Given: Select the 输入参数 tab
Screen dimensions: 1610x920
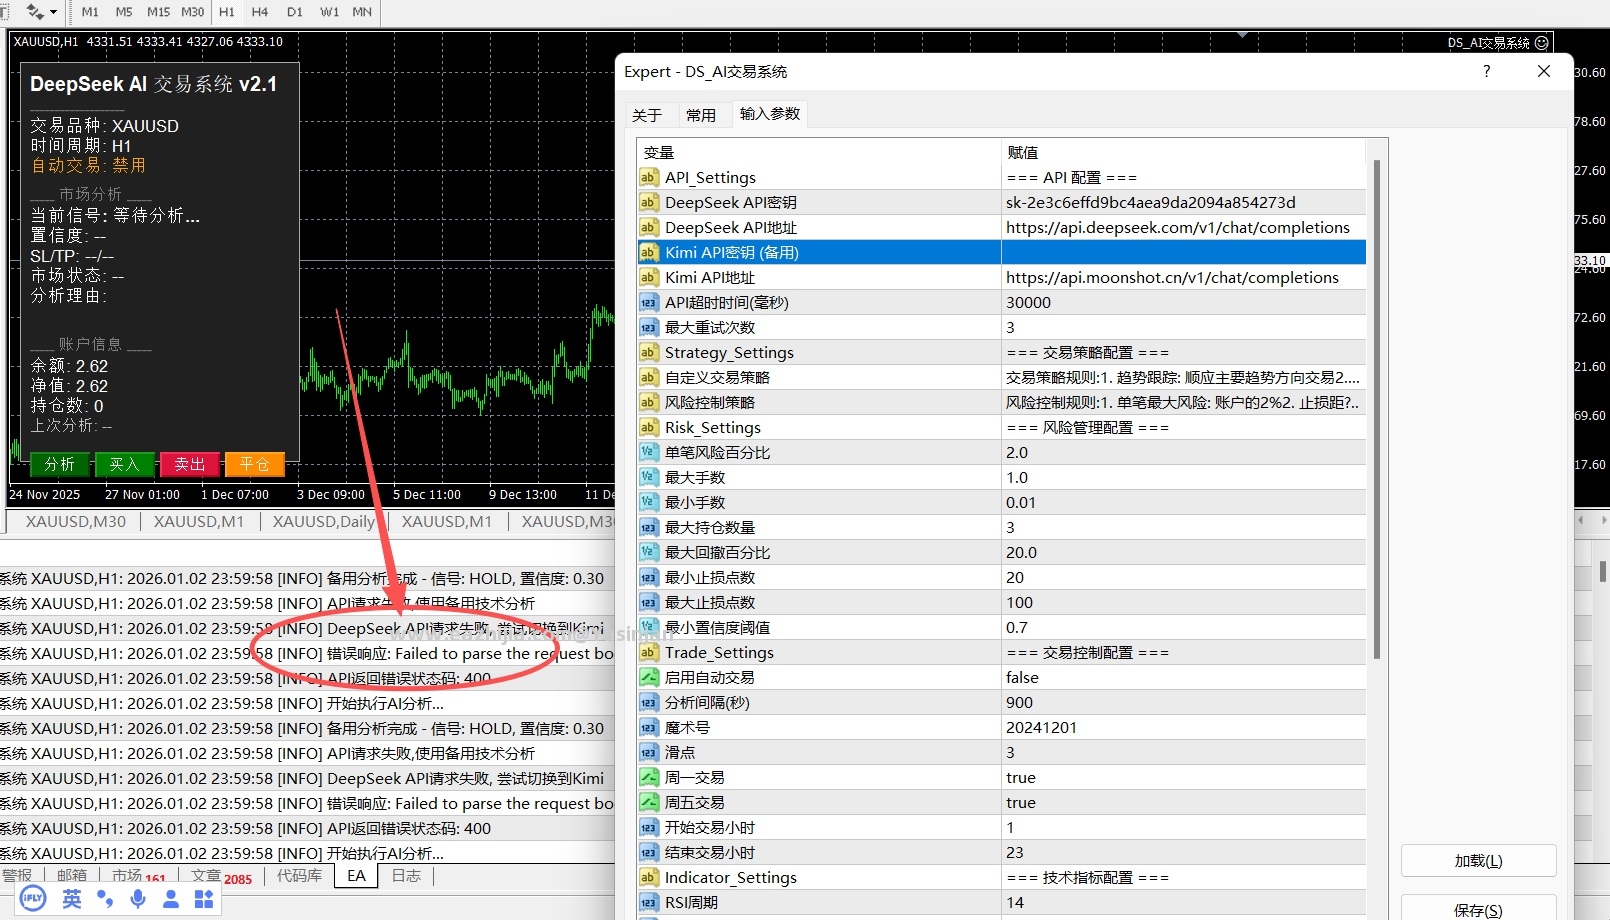Looking at the screenshot, I should click(770, 114).
